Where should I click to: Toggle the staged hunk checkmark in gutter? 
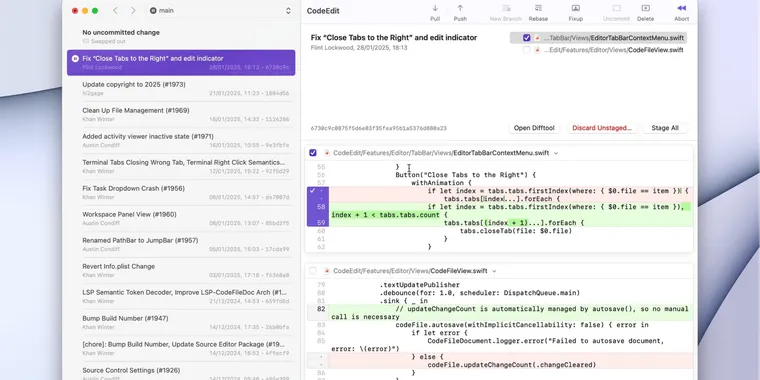point(312,191)
